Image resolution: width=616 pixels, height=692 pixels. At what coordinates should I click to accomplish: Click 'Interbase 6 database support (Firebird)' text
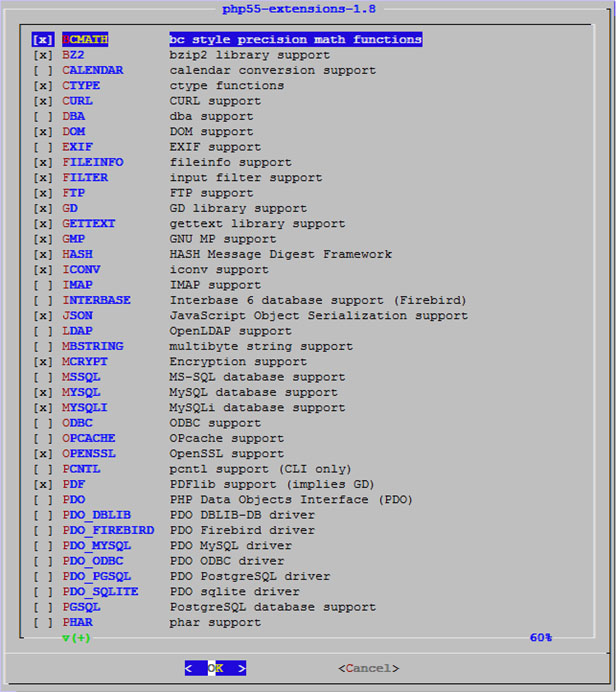318,300
